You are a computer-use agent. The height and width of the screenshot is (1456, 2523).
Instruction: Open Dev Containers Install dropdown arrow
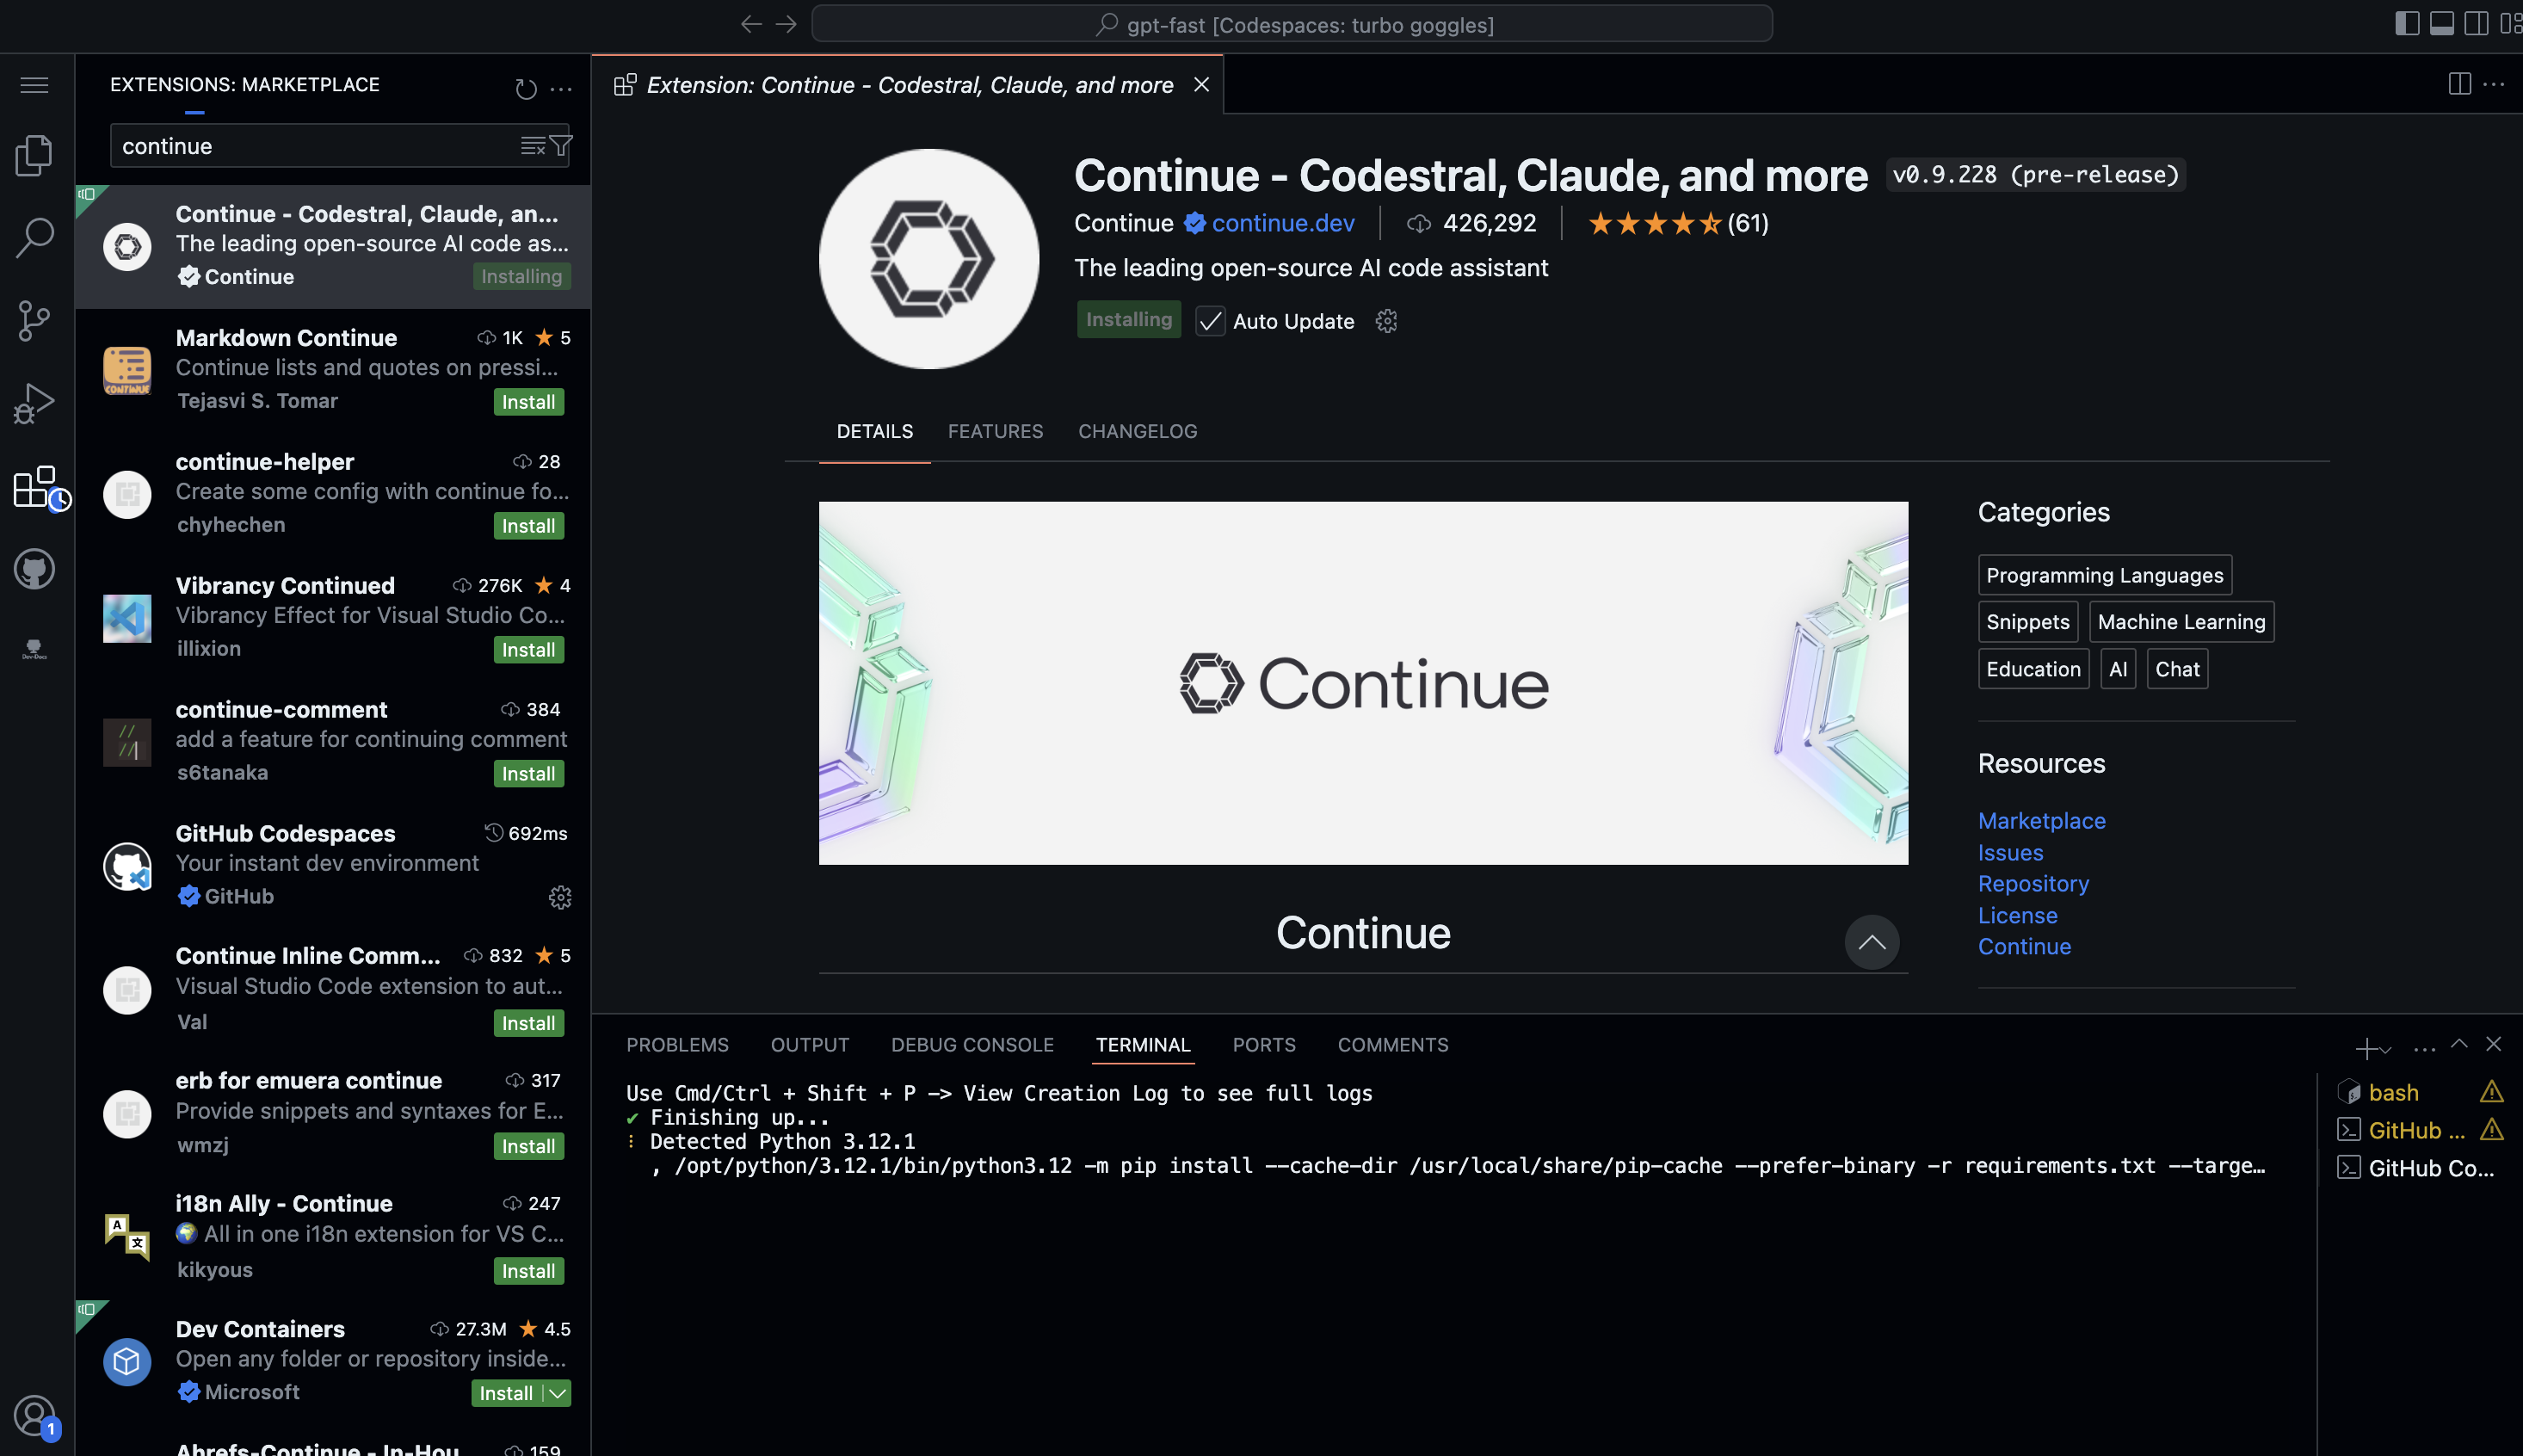(558, 1393)
